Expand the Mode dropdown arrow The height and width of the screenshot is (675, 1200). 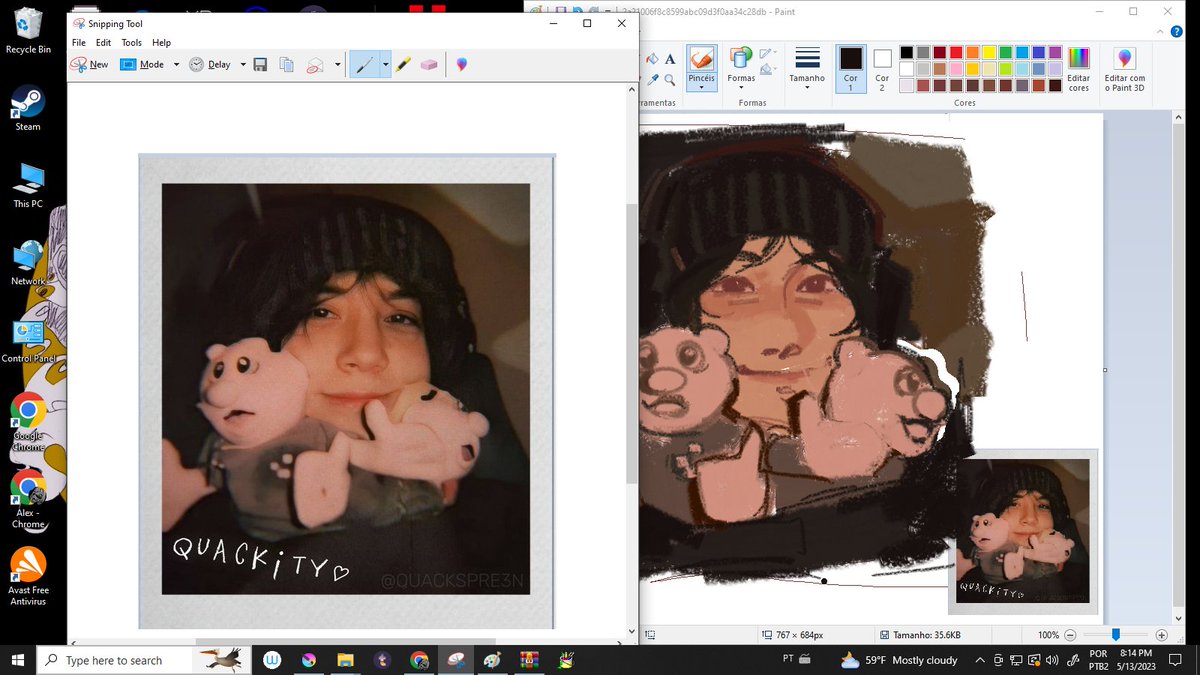pyautogui.click(x=176, y=64)
